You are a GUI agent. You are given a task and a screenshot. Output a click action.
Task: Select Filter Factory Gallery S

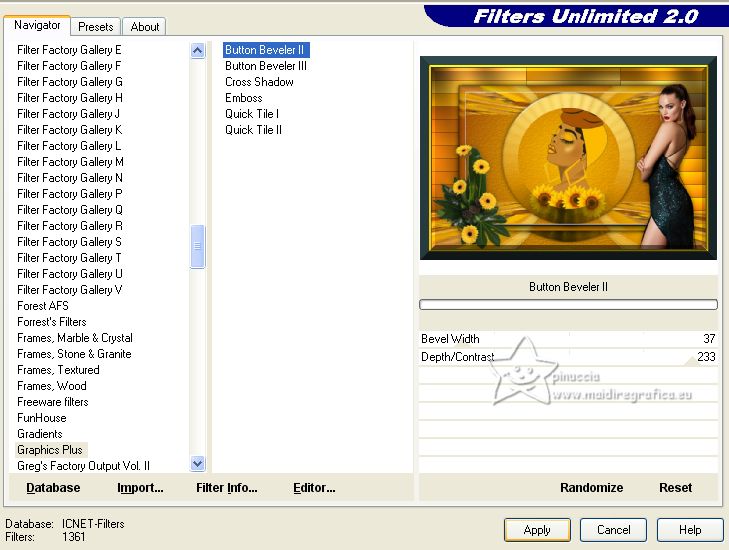(69, 242)
